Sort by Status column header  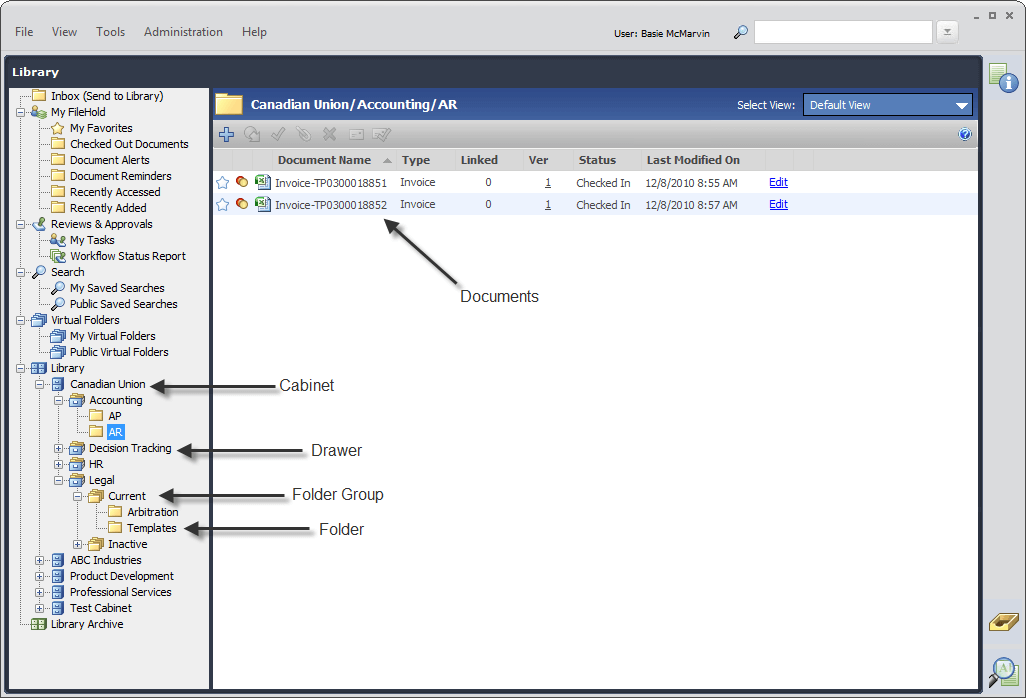click(597, 160)
